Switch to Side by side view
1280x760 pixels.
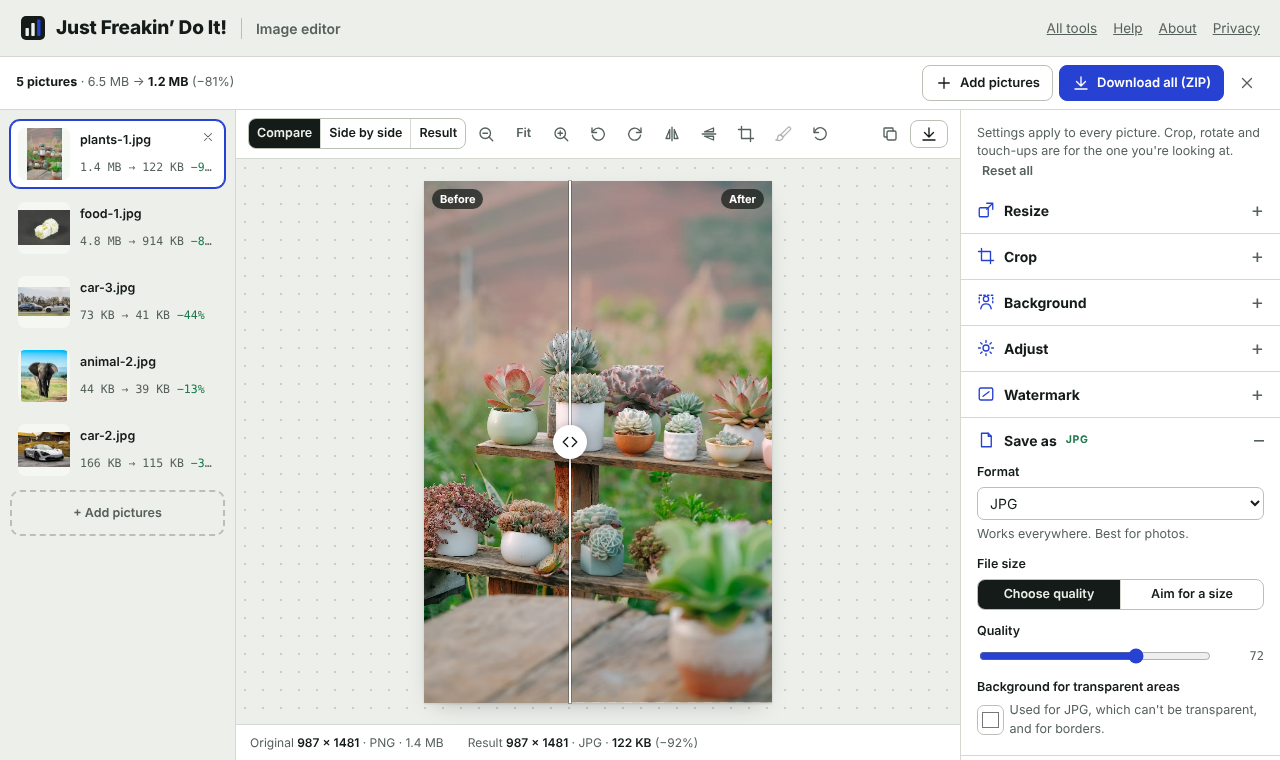[366, 133]
